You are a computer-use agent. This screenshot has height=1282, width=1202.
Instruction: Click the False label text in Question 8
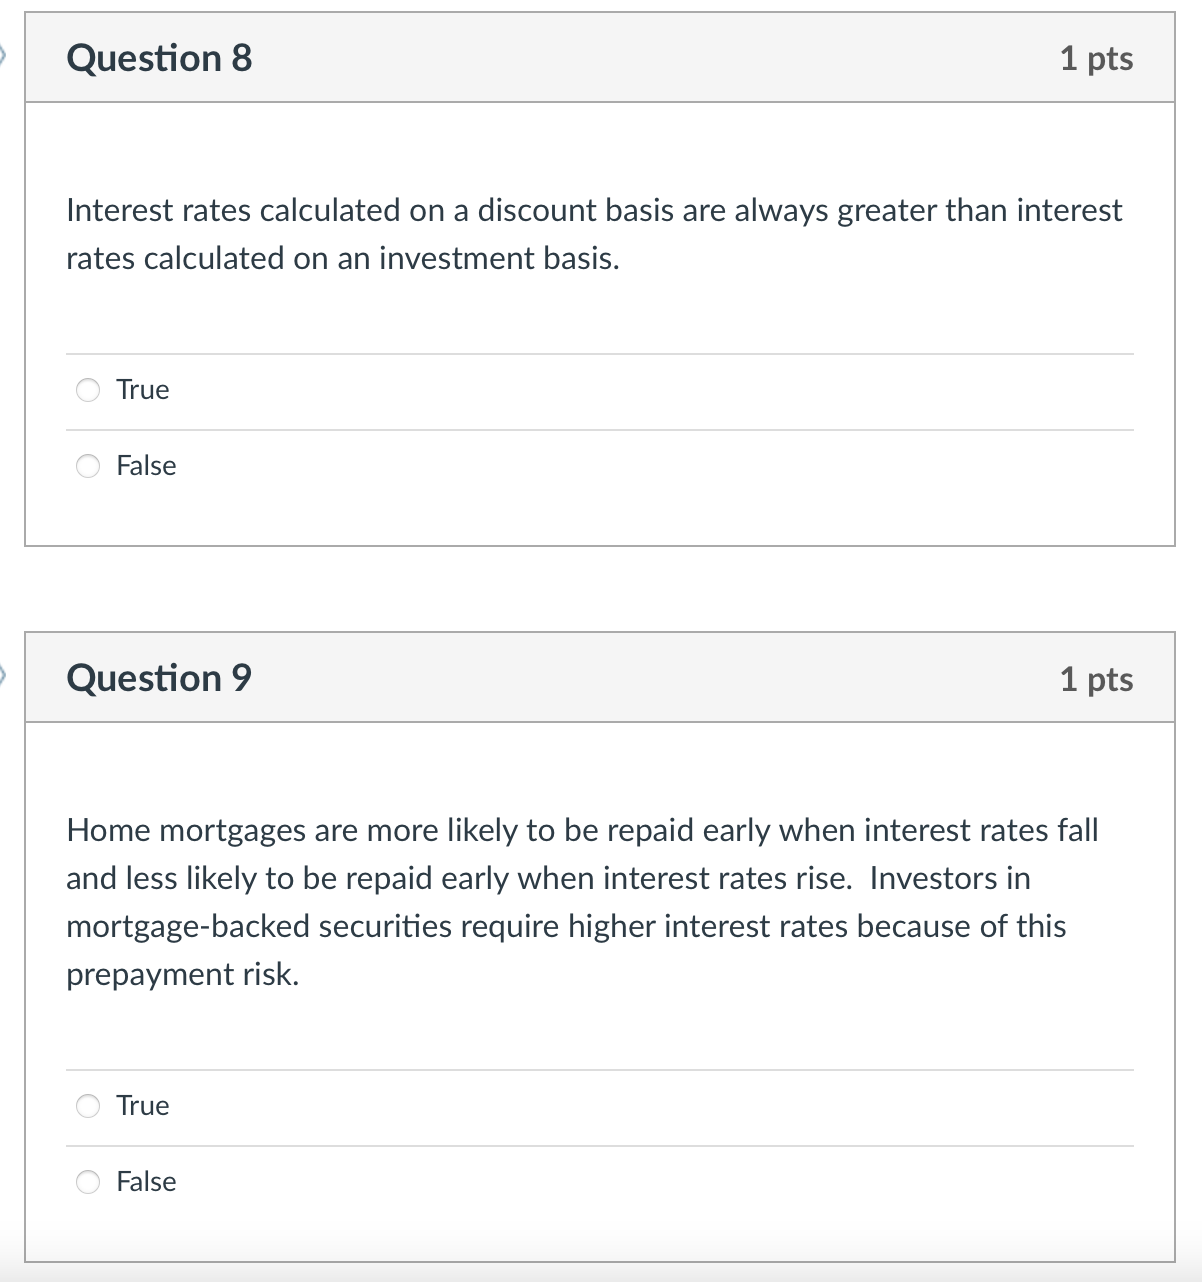146,465
